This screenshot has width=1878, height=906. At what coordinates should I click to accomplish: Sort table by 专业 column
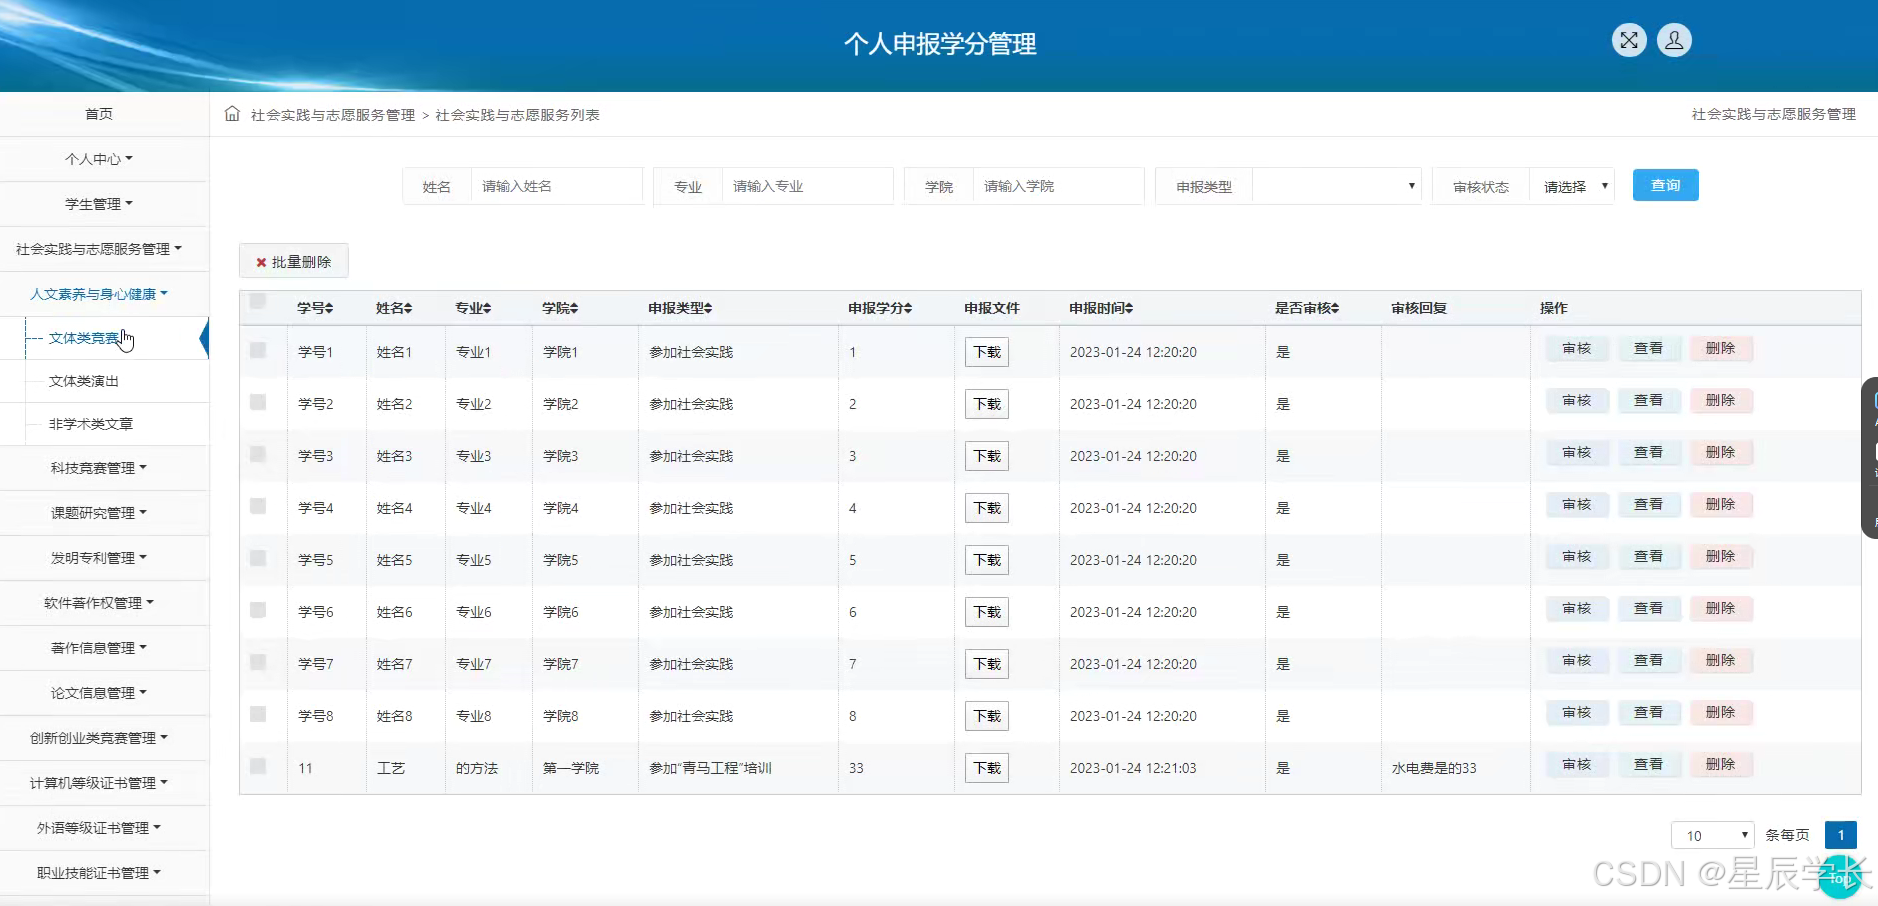[x=473, y=308]
